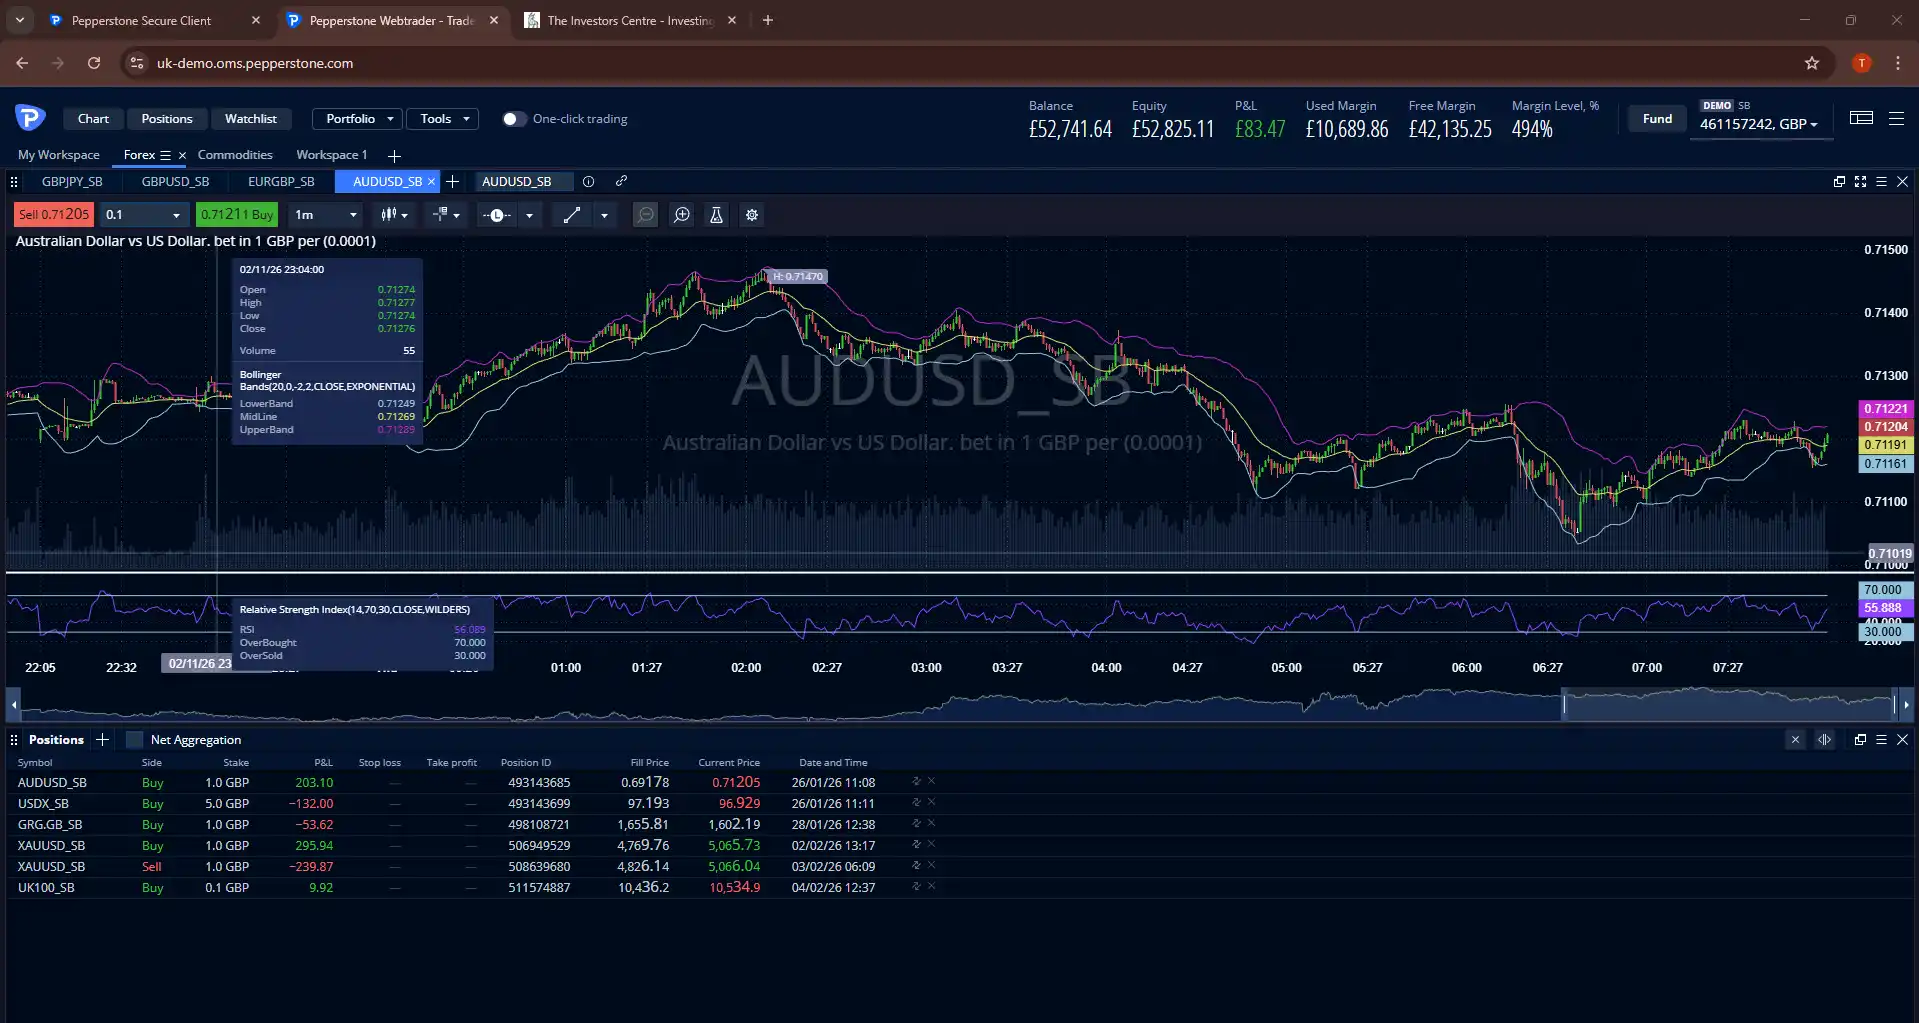Bookmark page with star icon
The height and width of the screenshot is (1023, 1919).
[1812, 63]
